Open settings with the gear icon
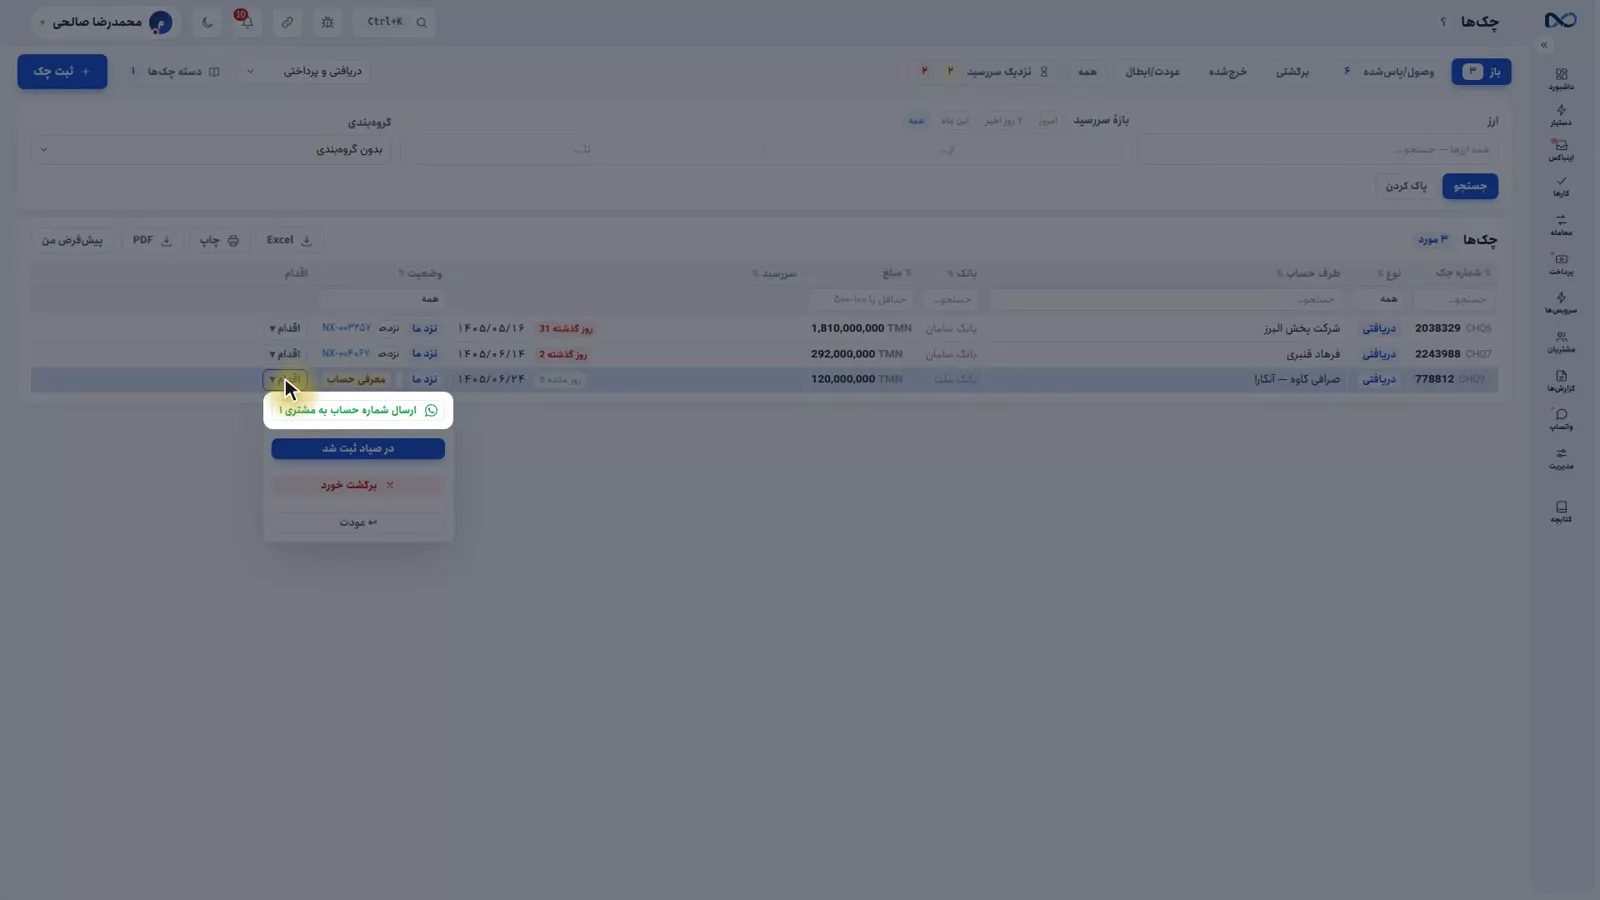Viewport: 1600px width, 900px height. pyautogui.click(x=327, y=22)
